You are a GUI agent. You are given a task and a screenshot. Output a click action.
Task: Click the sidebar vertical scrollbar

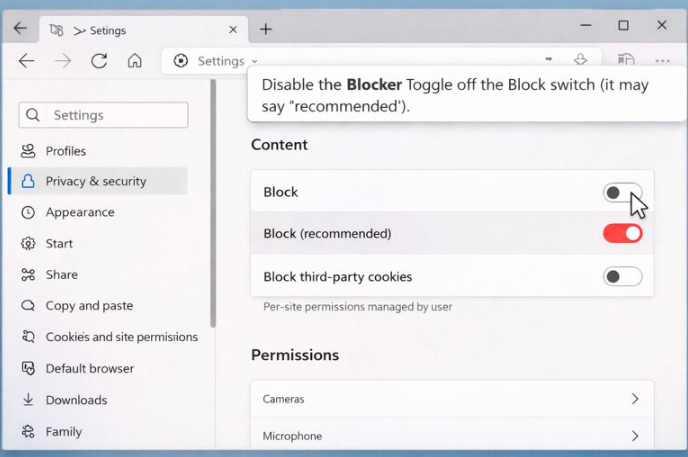212,200
